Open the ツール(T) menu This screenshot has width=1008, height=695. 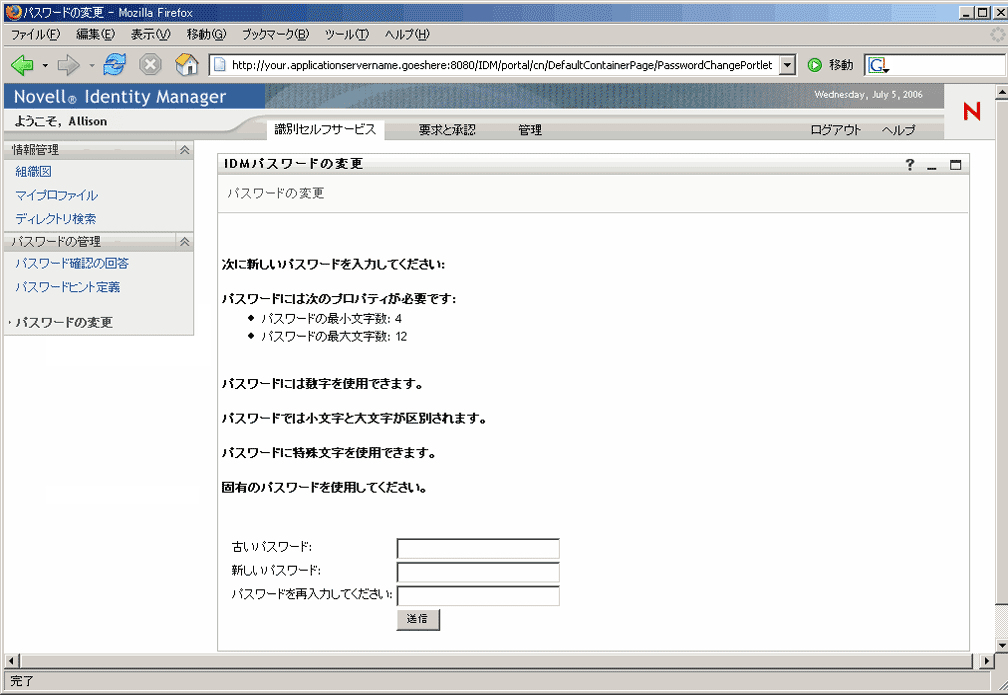(x=346, y=35)
